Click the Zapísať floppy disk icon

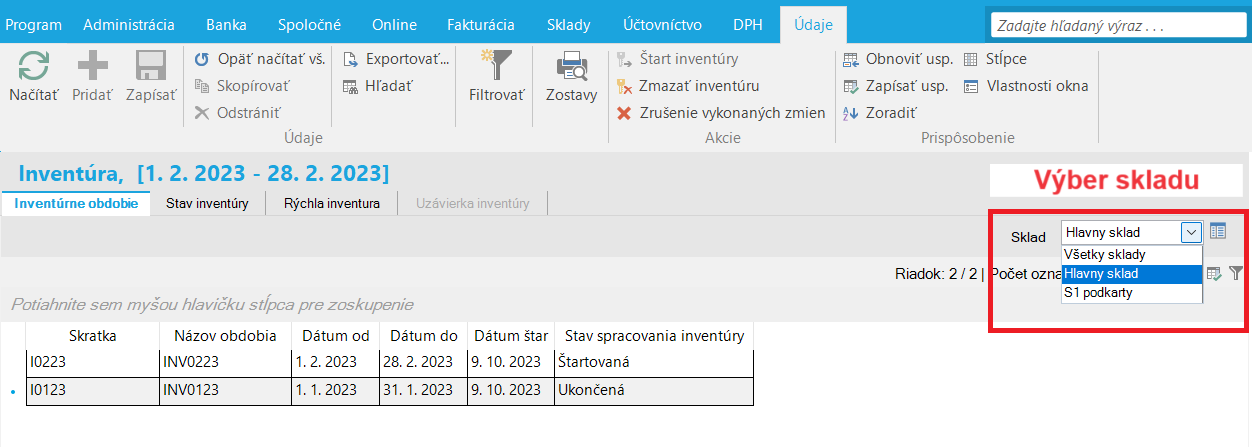point(151,67)
